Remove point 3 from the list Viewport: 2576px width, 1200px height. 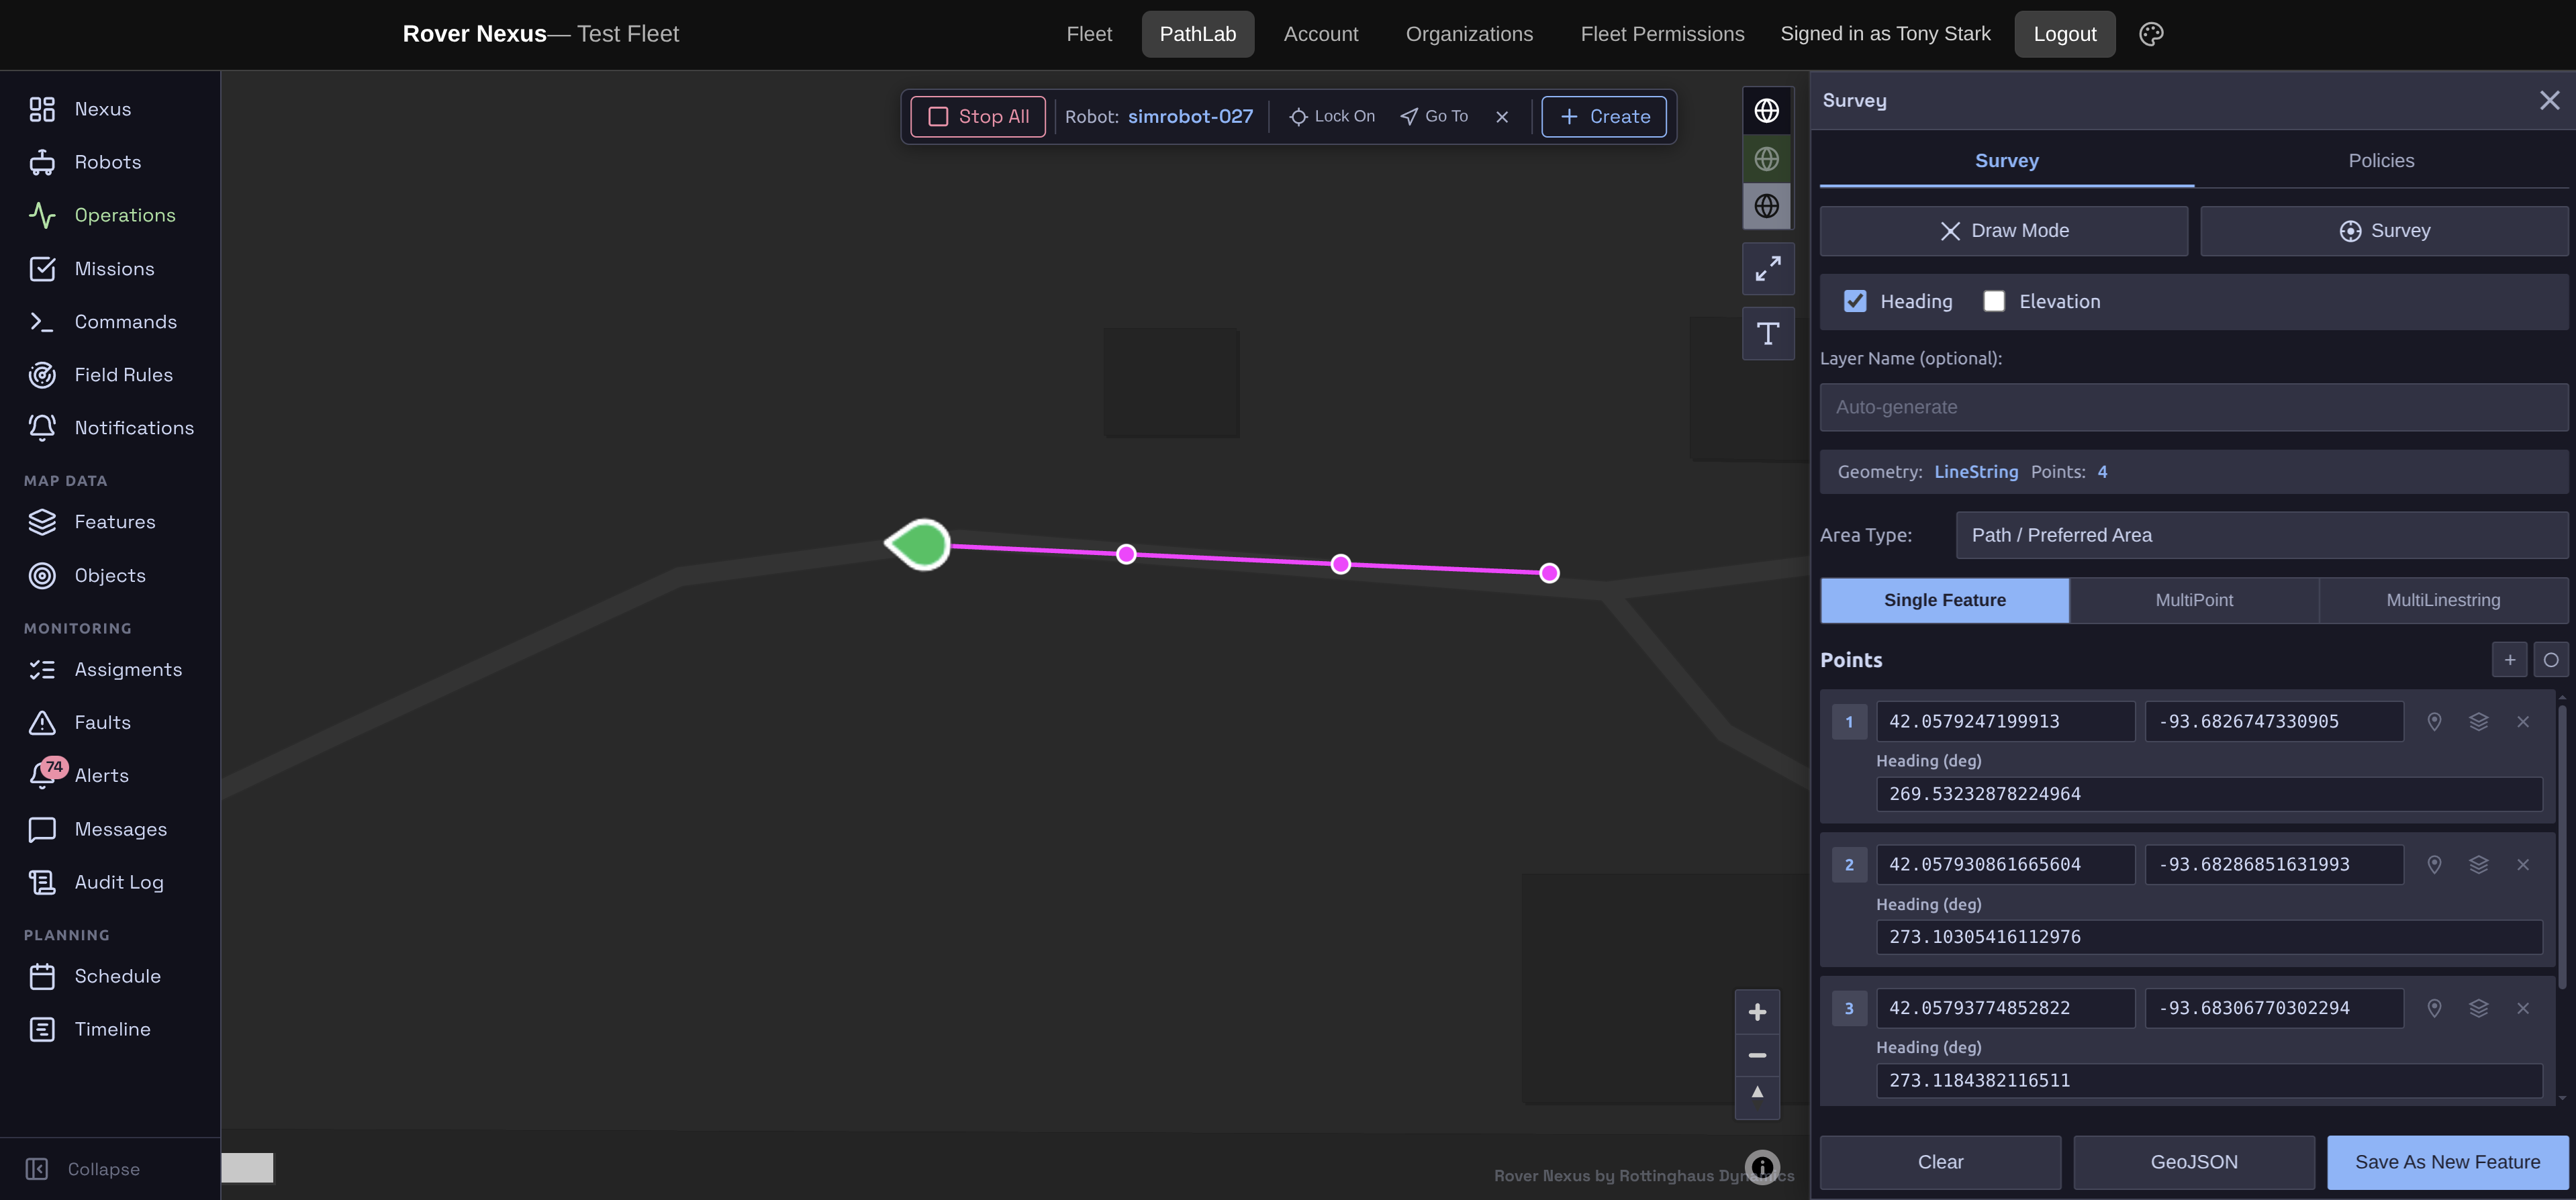[x=2522, y=1009]
